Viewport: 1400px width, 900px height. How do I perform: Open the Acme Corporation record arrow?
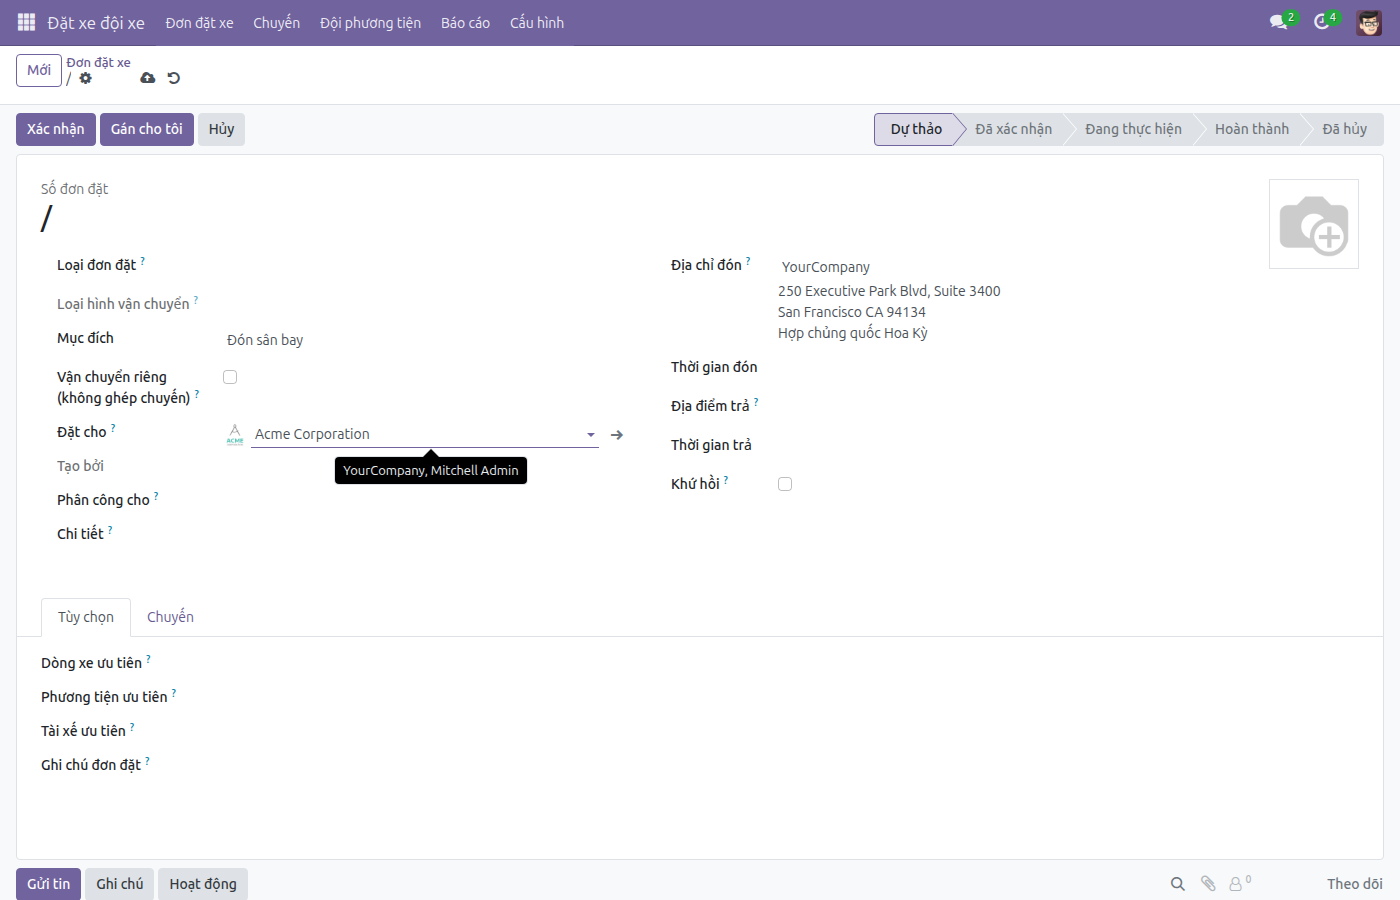[x=617, y=435]
